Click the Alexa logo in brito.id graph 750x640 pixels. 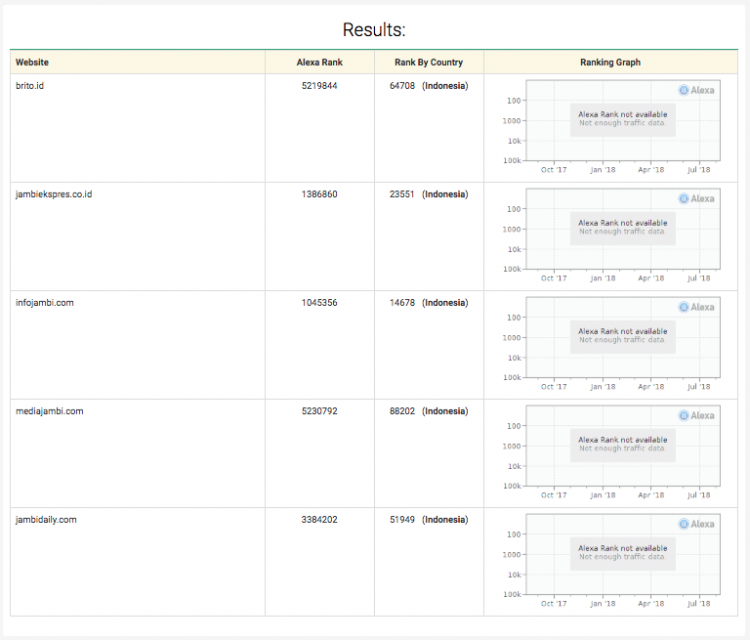coord(697,90)
